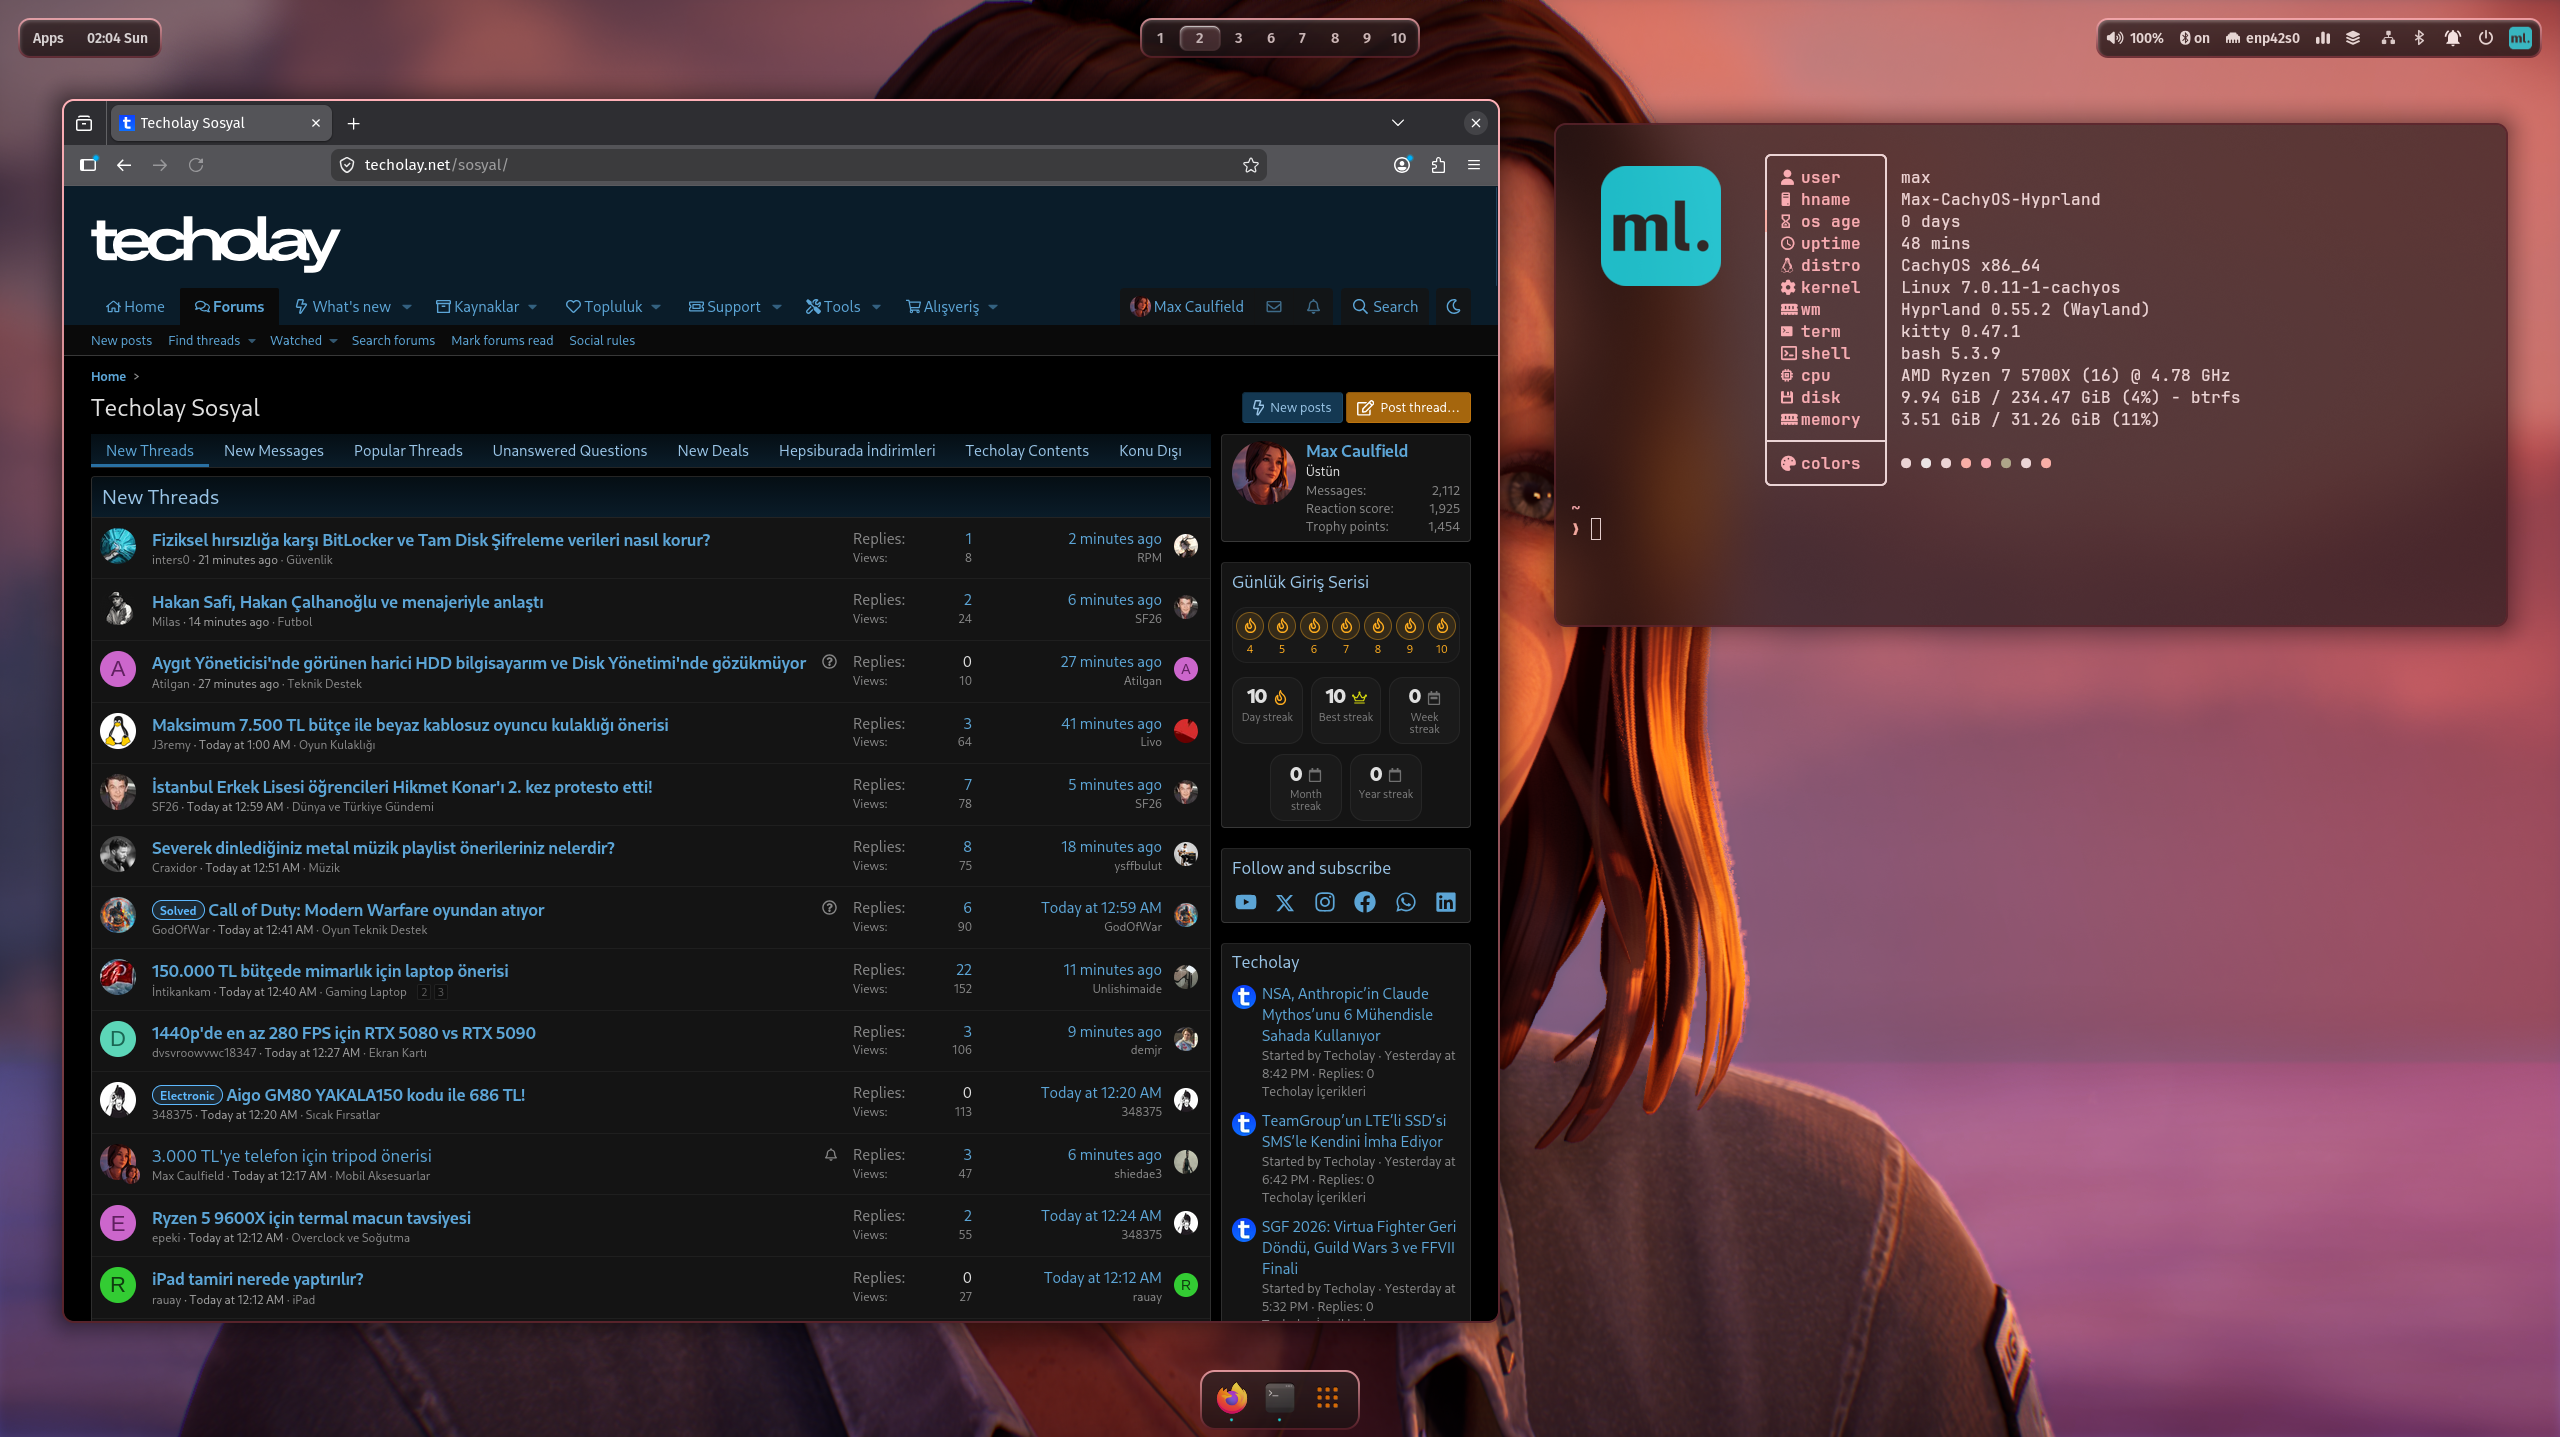This screenshot has width=2560, height=1437.
Task: Click the volume 100% indicator
Action: 2135,38
